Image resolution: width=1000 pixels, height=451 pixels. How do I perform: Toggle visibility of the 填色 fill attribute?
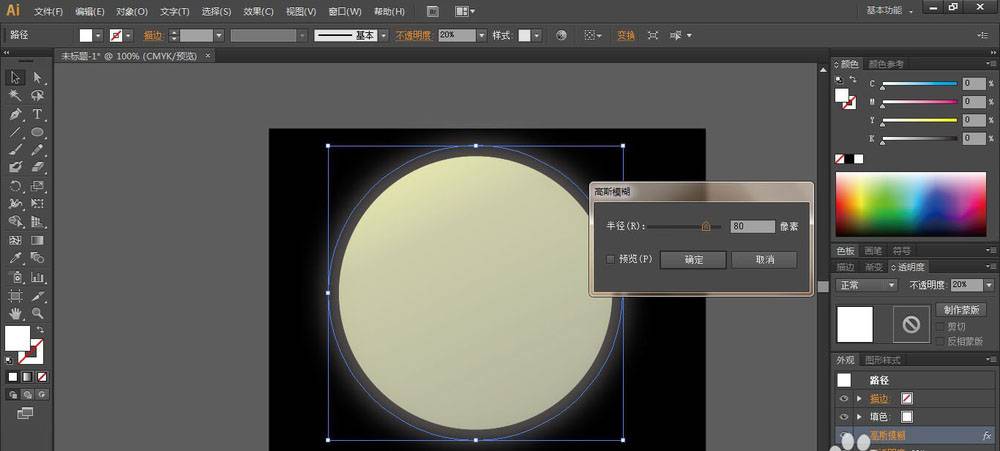pos(844,416)
